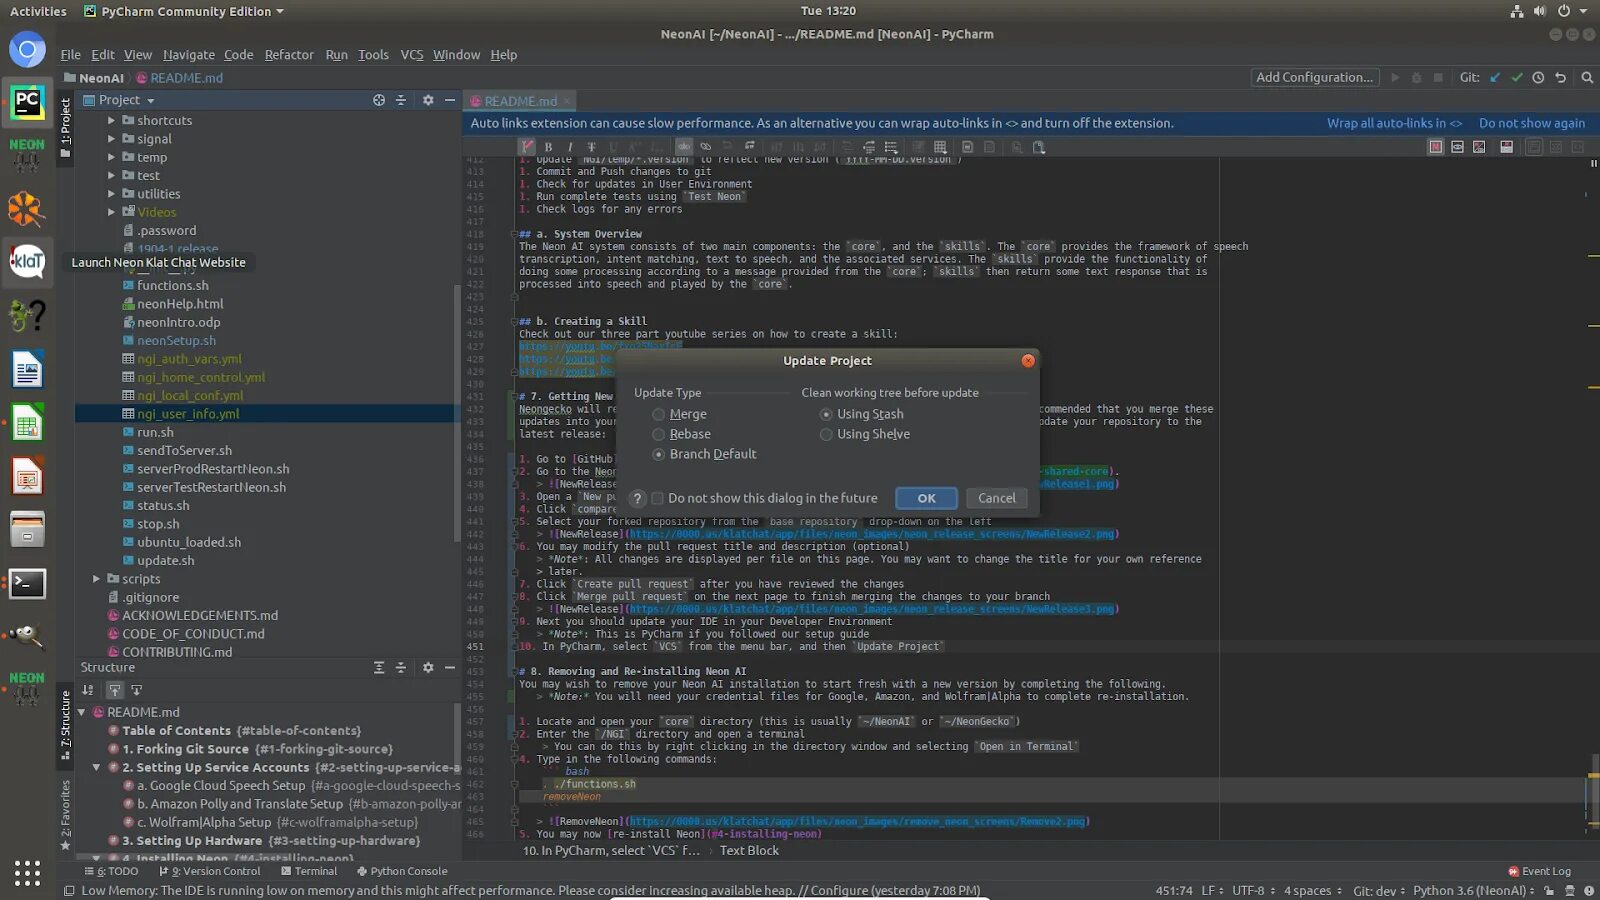This screenshot has height=900, width=1600.
Task: Toggle the auto-scroll preview icon on the right
Action: [x=1506, y=147]
